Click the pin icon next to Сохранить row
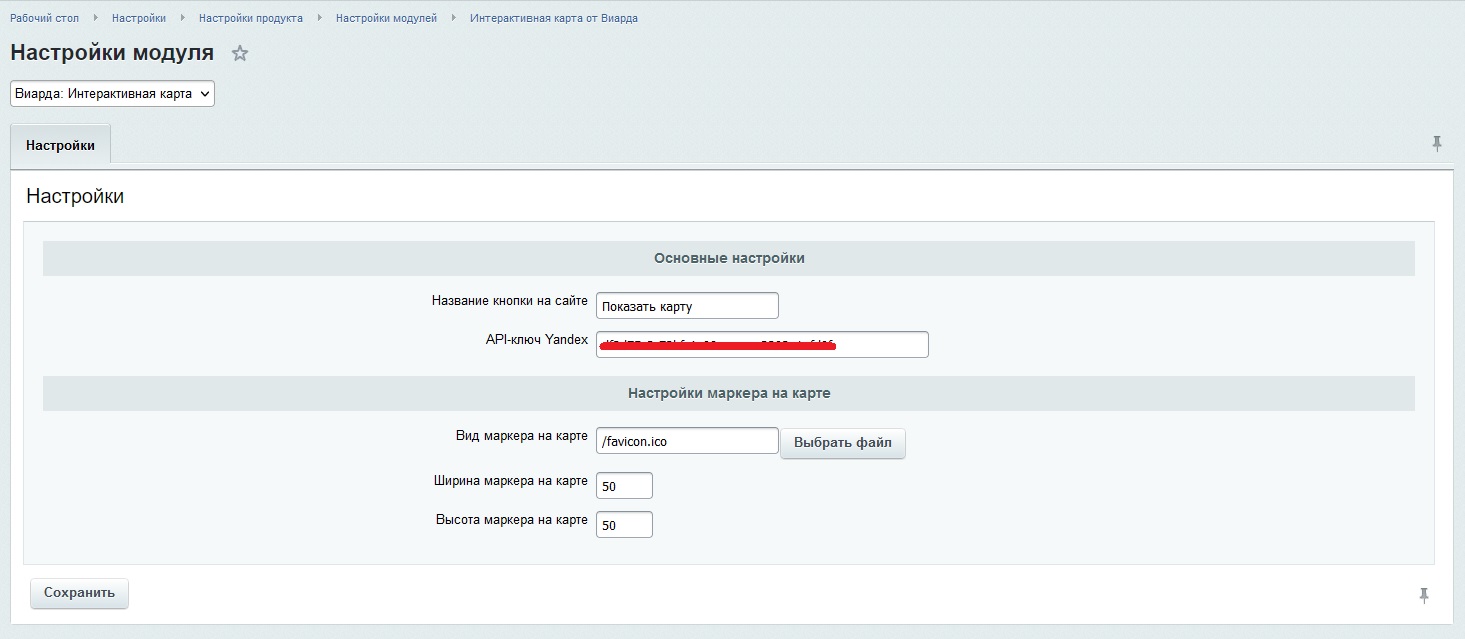 tap(1424, 596)
